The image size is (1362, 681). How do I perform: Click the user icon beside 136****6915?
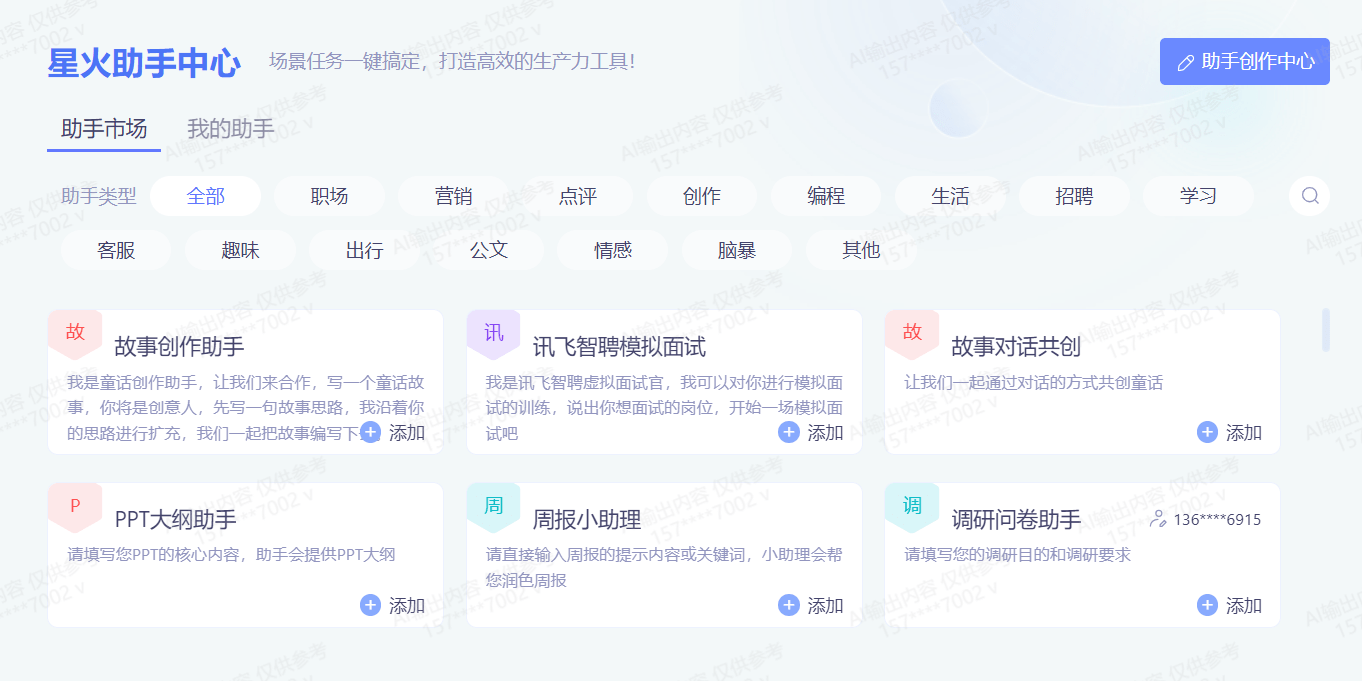[1158, 519]
